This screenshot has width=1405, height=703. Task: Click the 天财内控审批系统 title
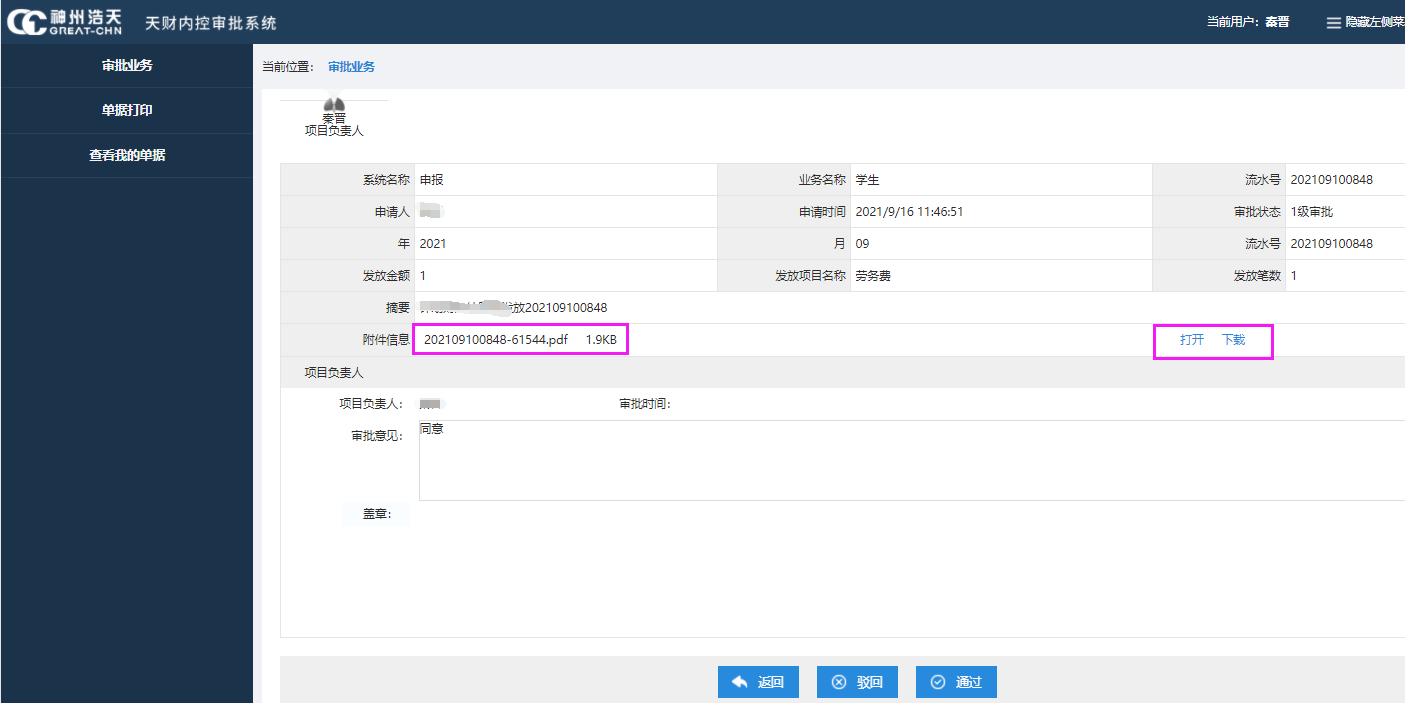(211, 23)
